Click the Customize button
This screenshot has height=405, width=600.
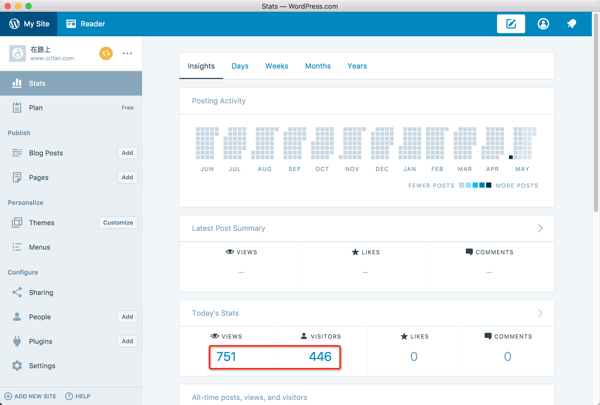point(118,222)
